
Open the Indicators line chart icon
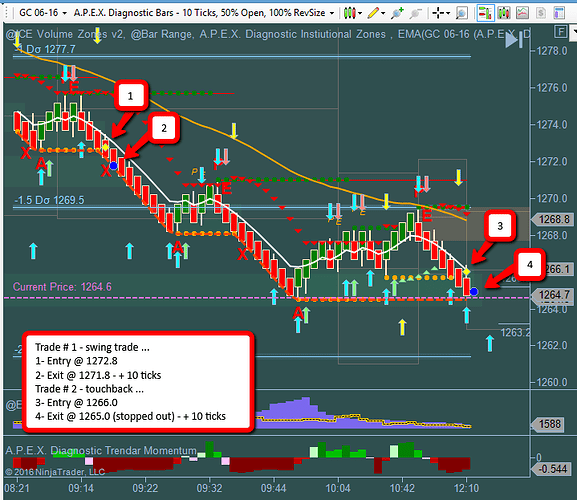pyautogui.click(x=522, y=13)
